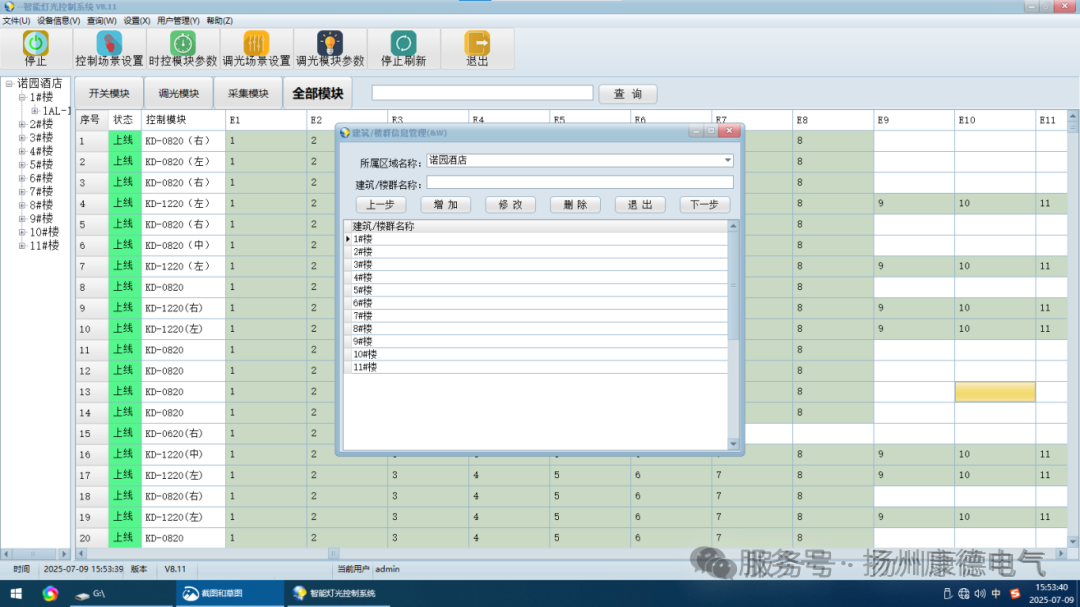The height and width of the screenshot is (607, 1080).
Task: Click the 智能灯光控制系统 taskbar icon
Action: (300, 593)
